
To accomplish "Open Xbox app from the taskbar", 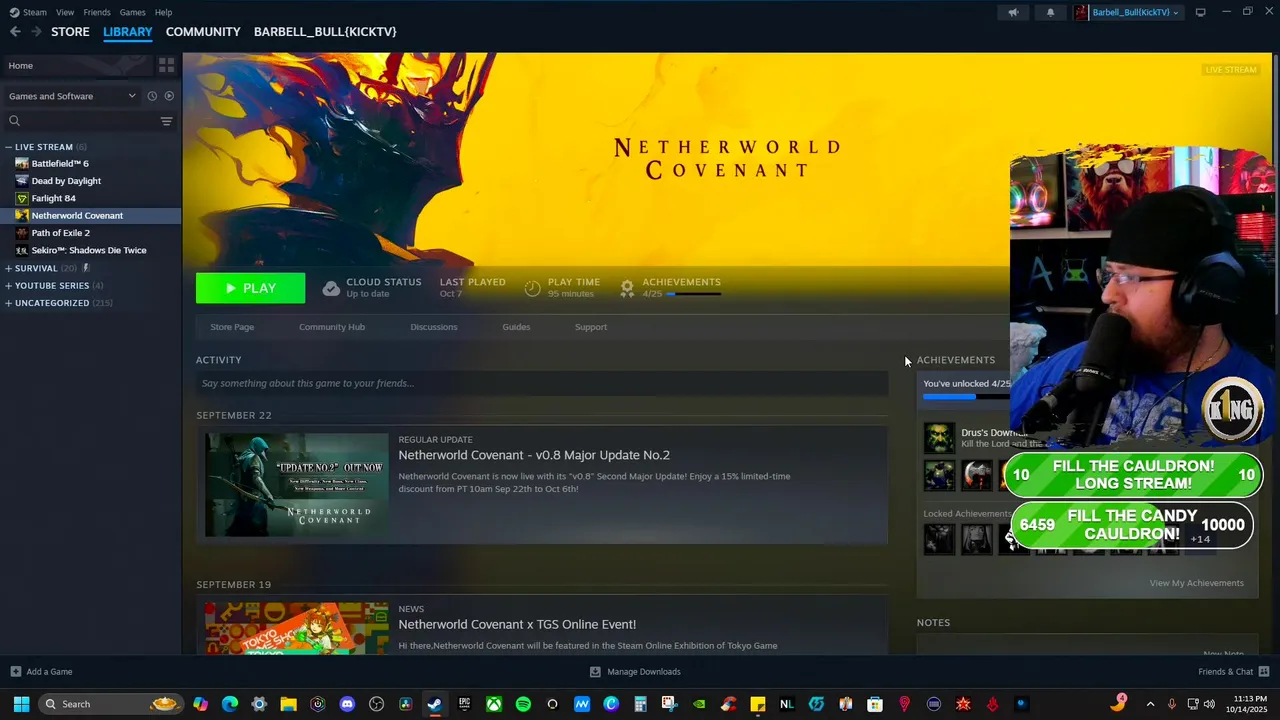I will tap(494, 704).
